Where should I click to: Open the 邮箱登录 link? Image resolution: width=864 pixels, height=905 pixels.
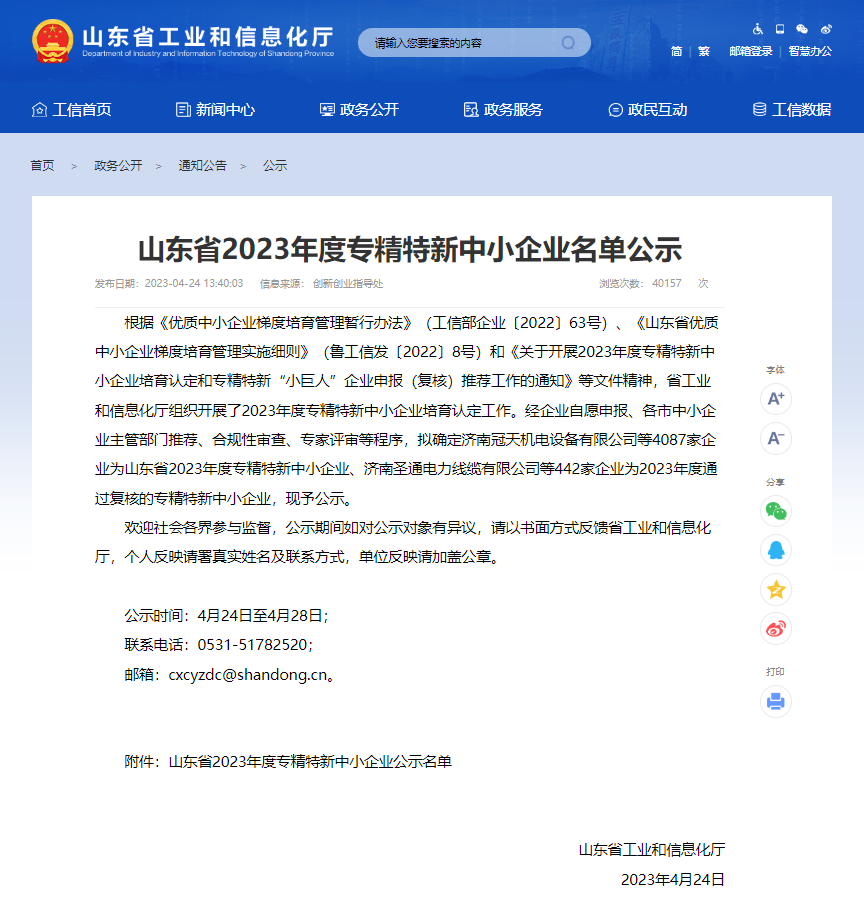(751, 51)
